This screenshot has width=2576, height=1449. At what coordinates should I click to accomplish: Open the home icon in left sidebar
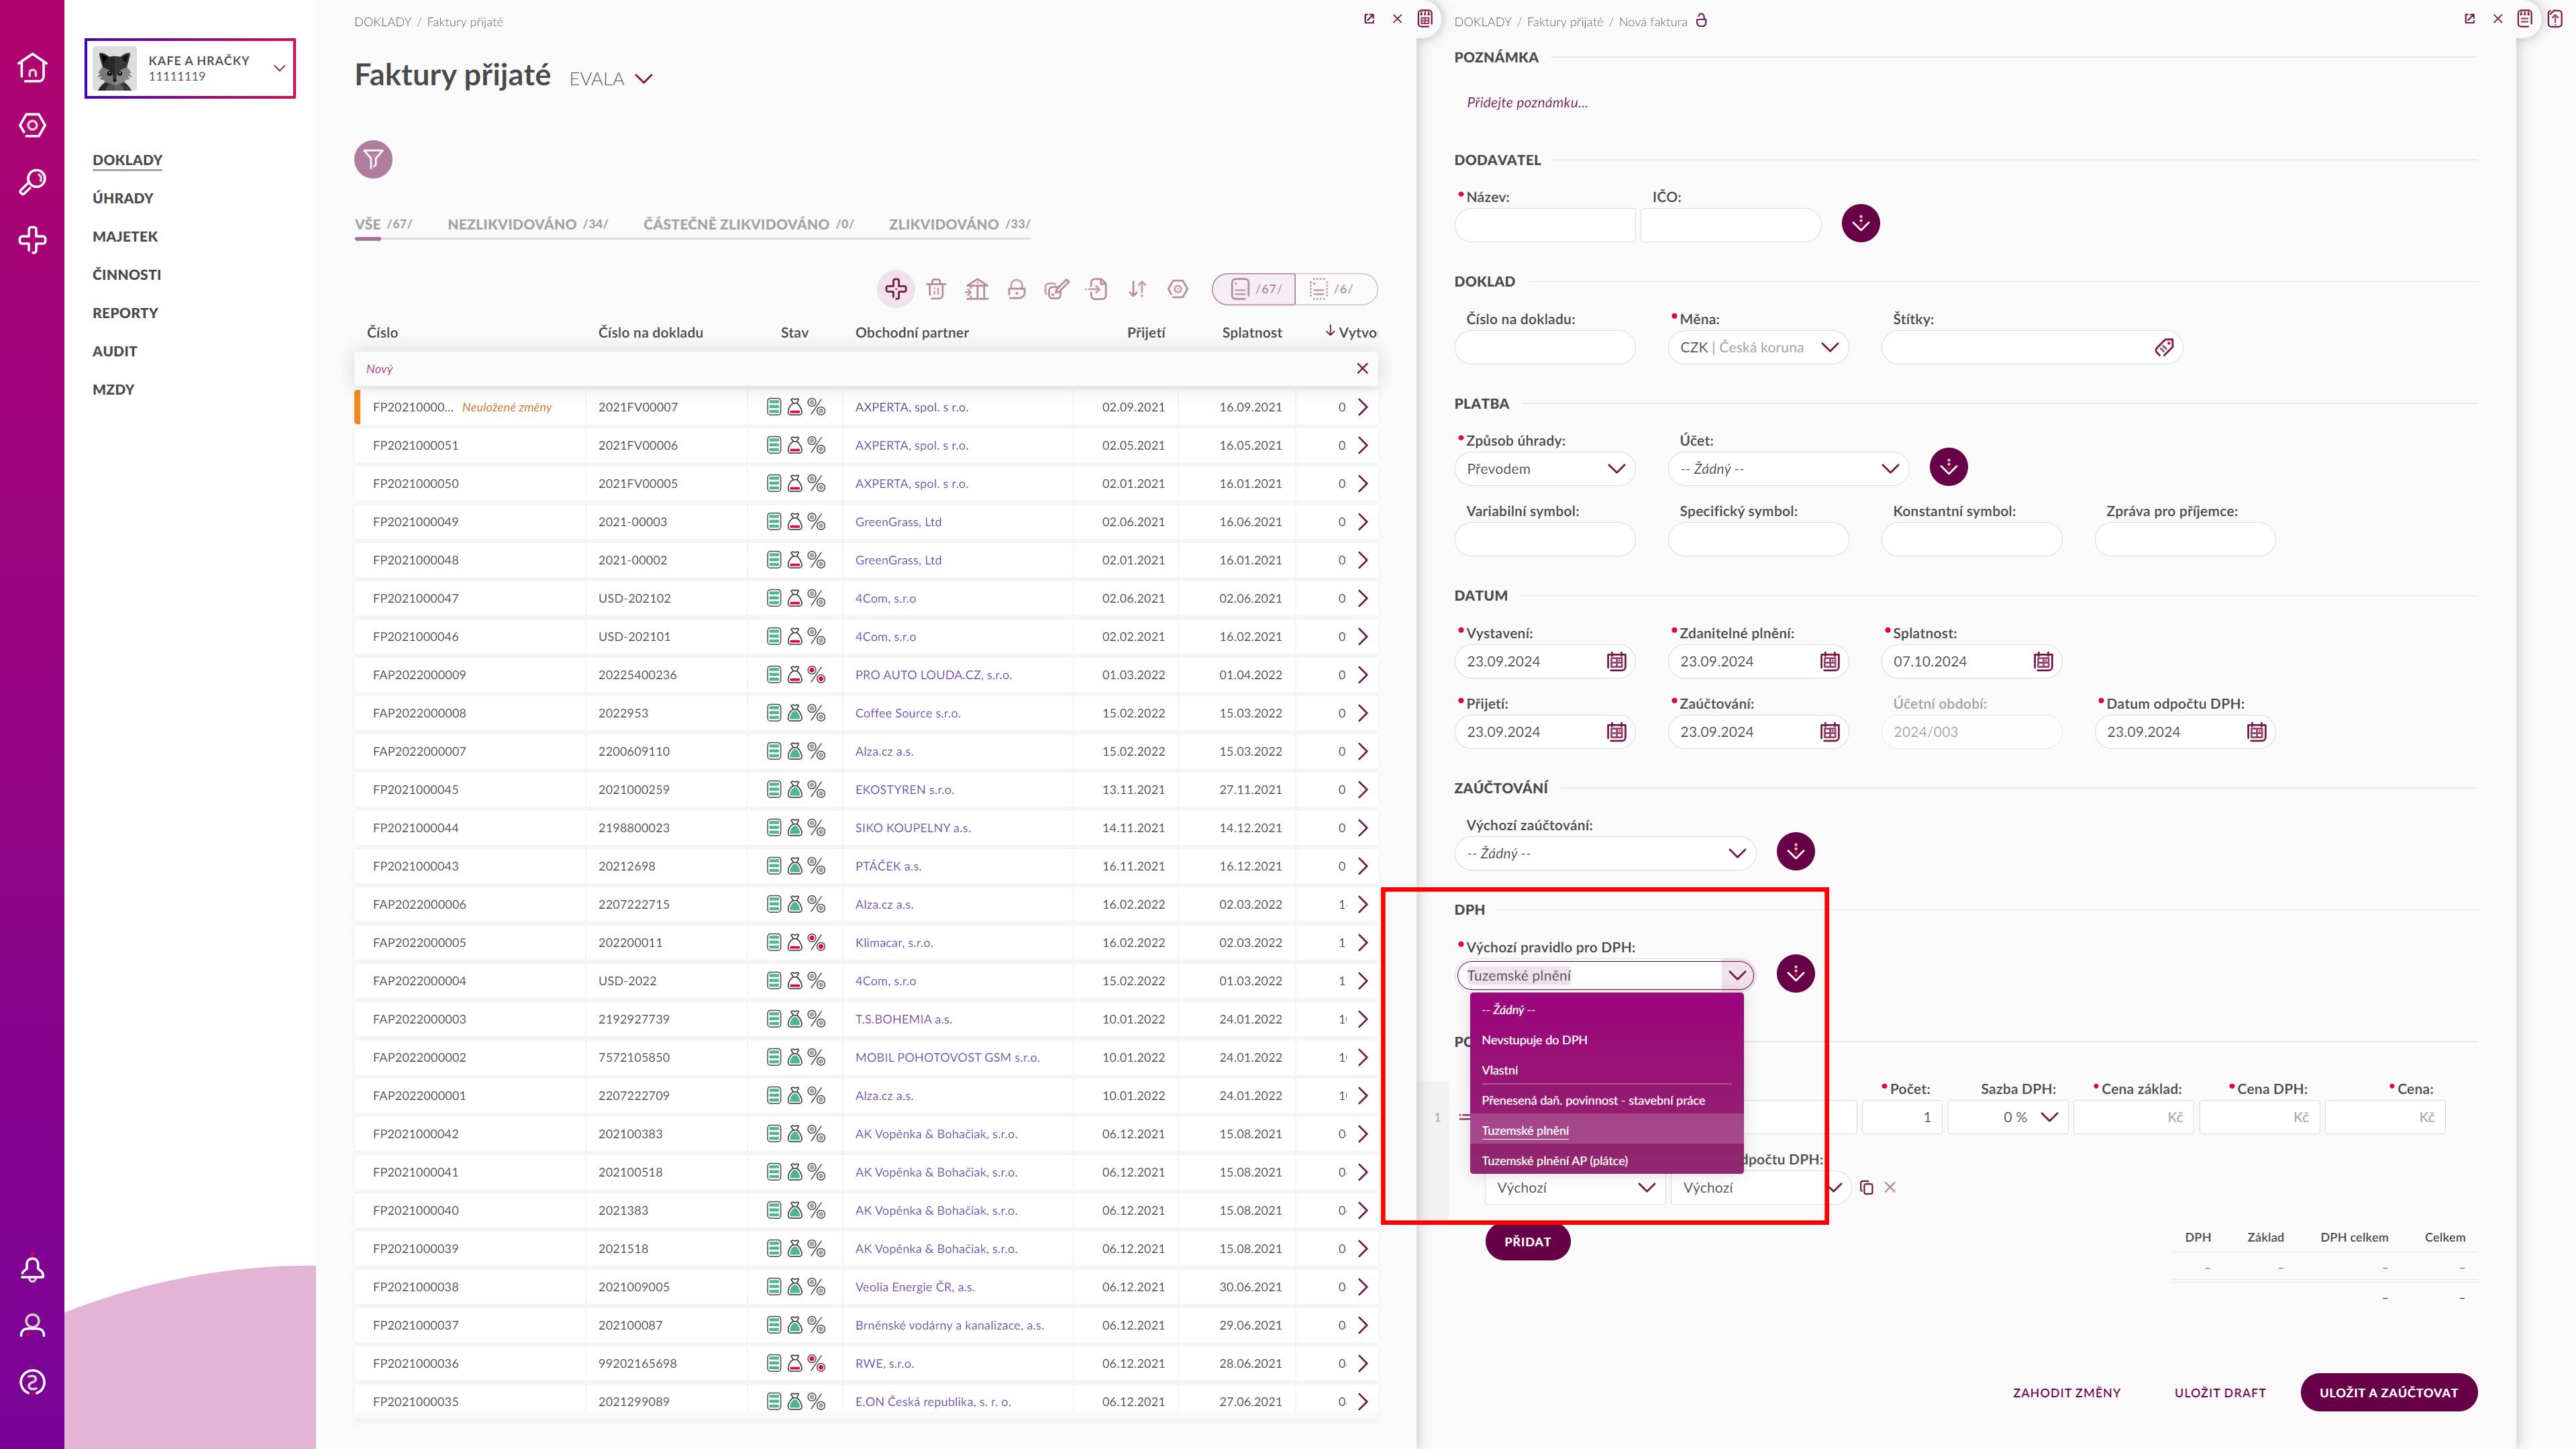click(x=32, y=67)
